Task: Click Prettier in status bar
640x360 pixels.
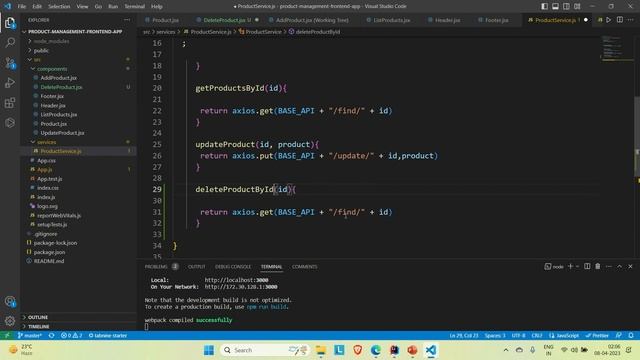Action: 597,335
